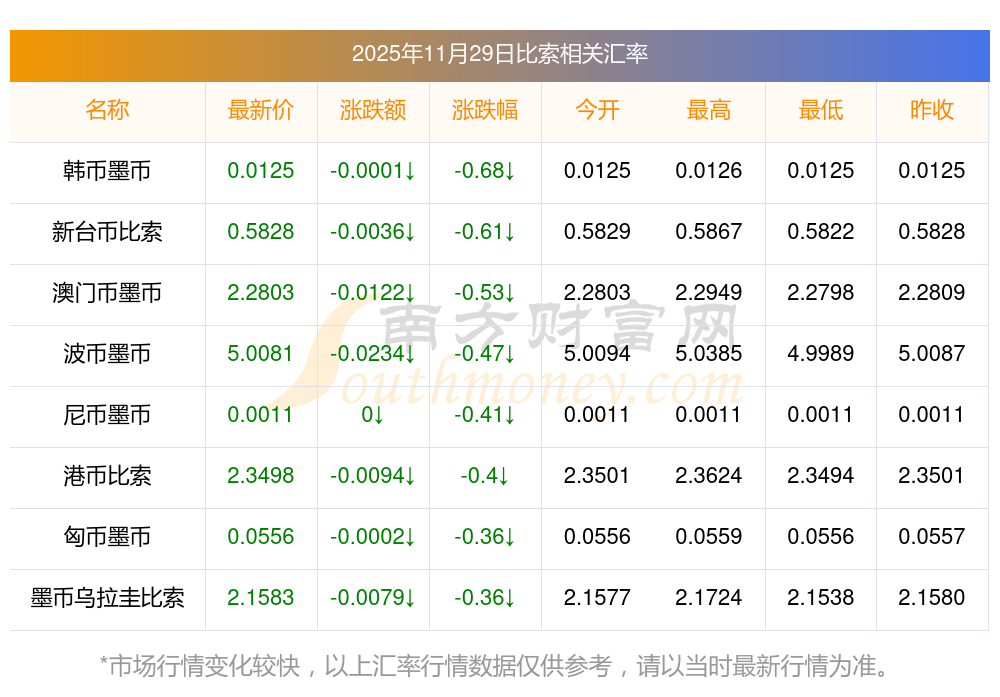Open the 新台币比索 currency row
The height and width of the screenshot is (697, 1000).
pos(107,232)
